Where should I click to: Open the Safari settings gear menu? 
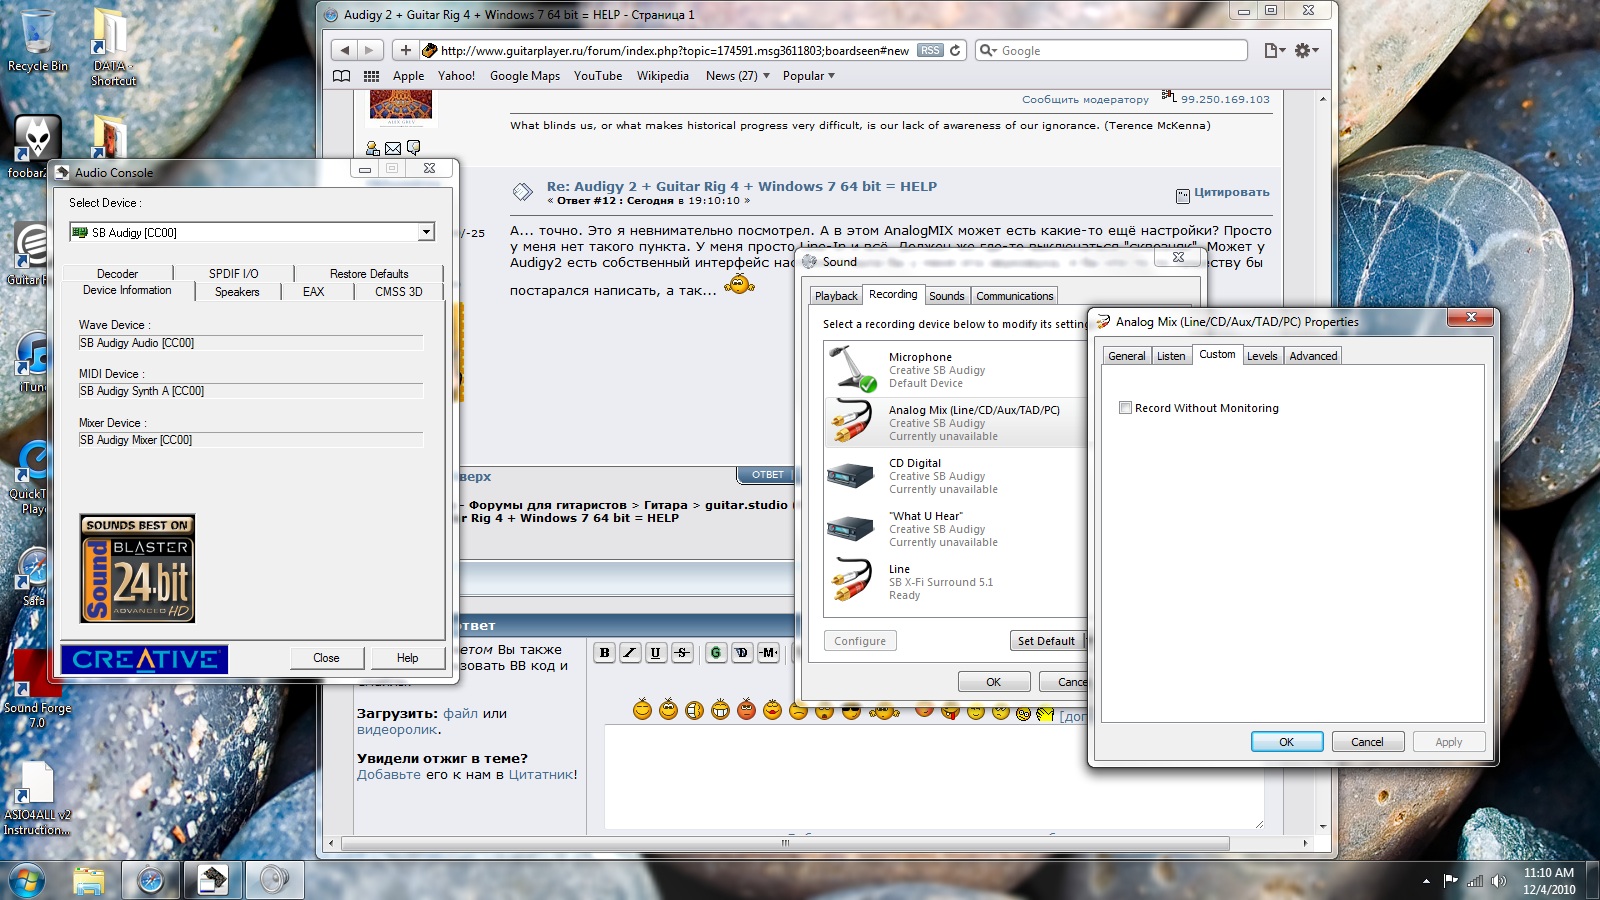1306,50
